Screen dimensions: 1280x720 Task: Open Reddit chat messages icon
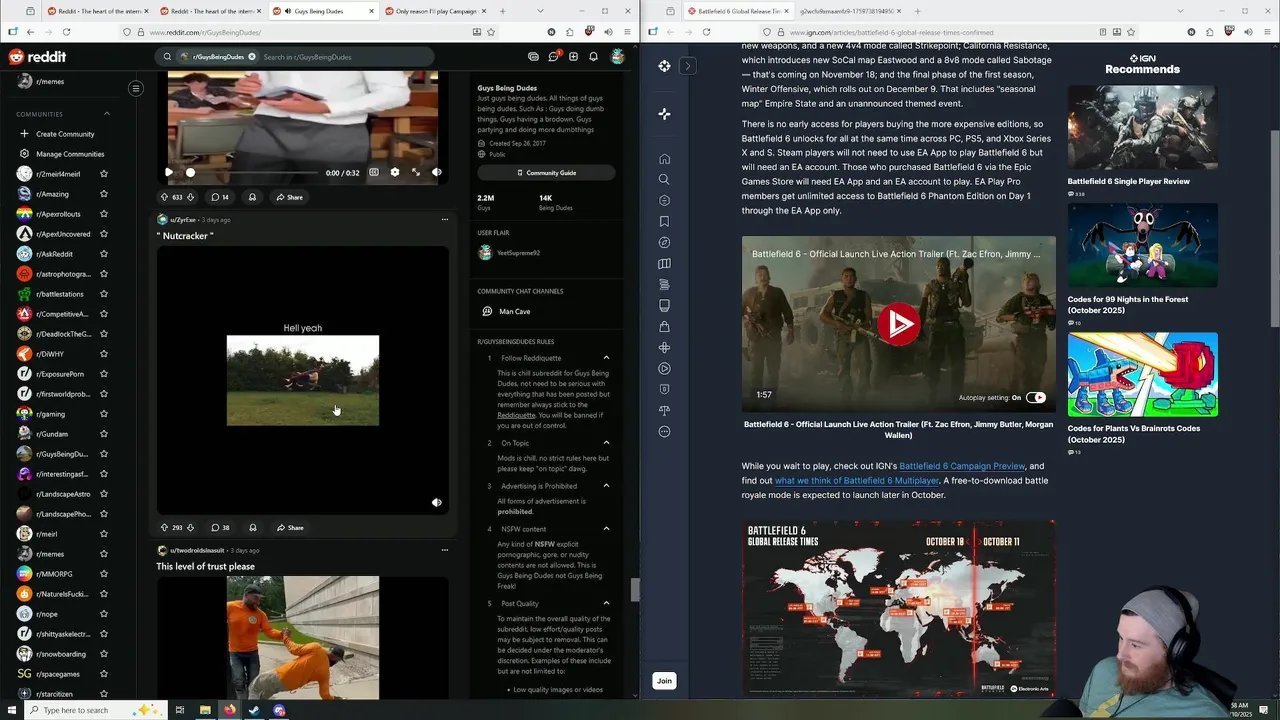pyautogui.click(x=553, y=57)
